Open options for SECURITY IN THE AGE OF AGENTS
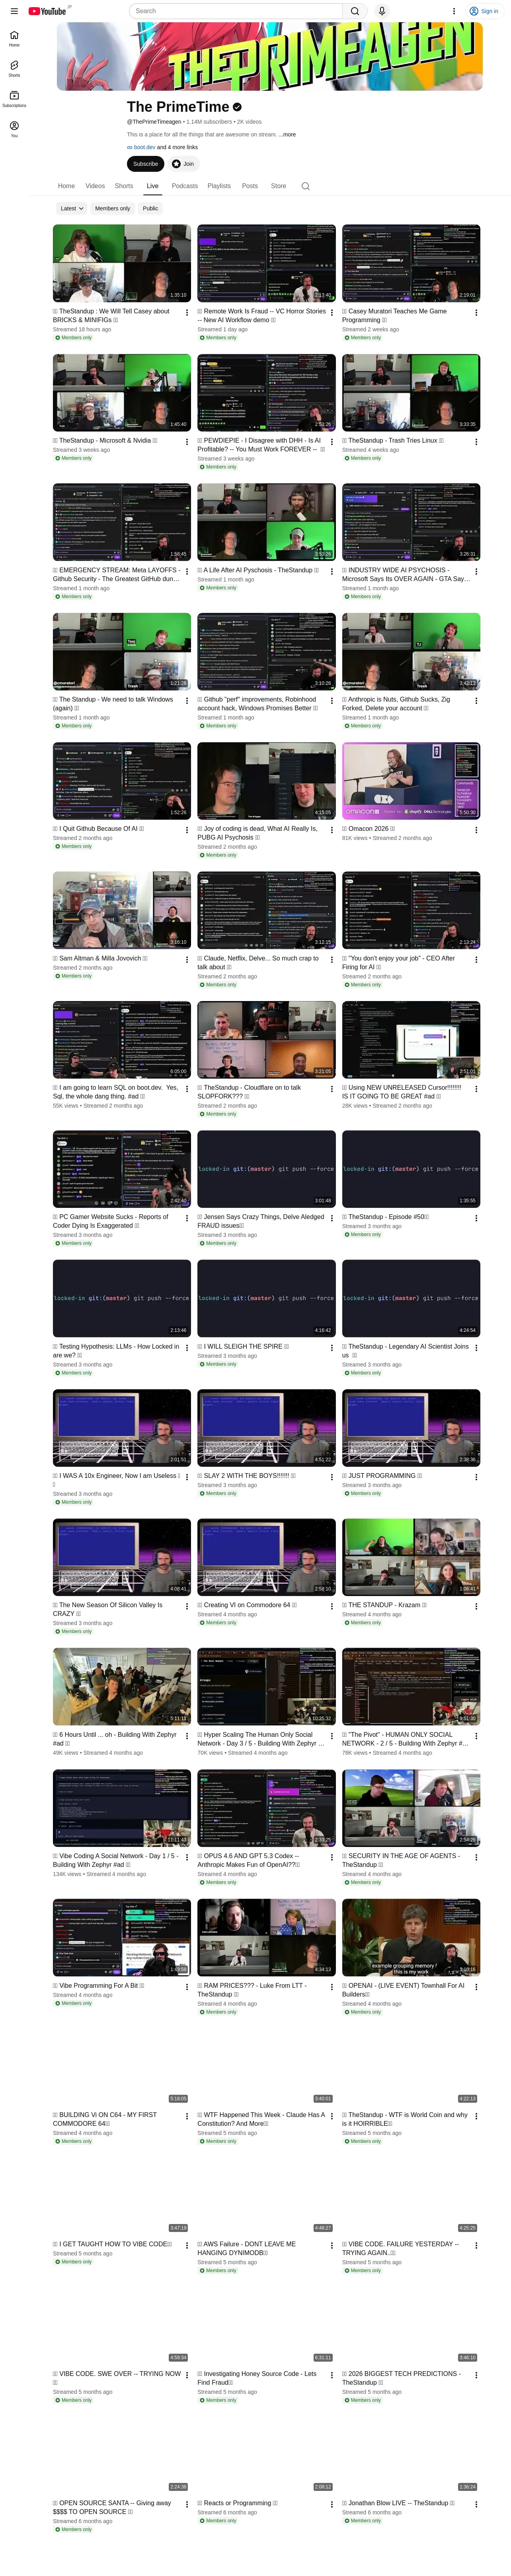 tap(476, 1858)
